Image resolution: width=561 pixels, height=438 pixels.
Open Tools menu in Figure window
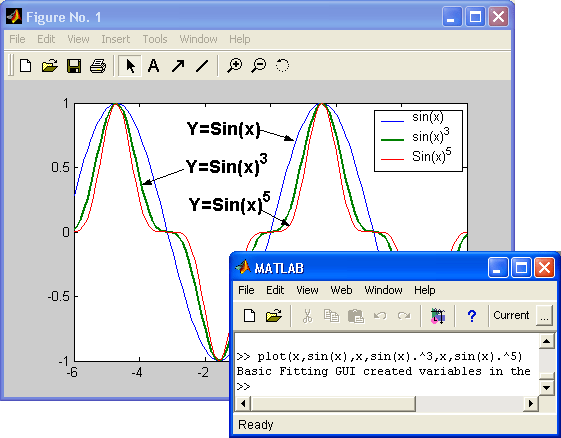click(x=155, y=39)
